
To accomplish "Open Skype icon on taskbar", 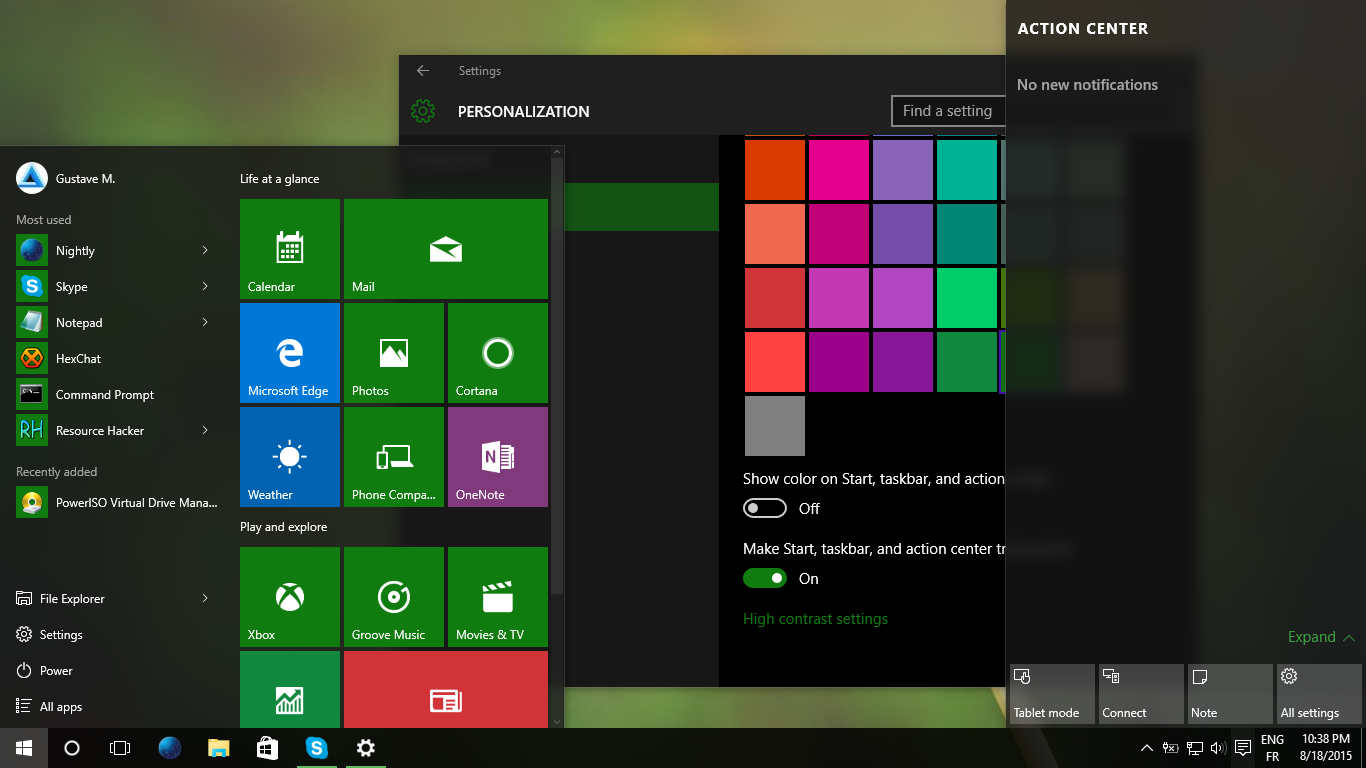I will (317, 748).
